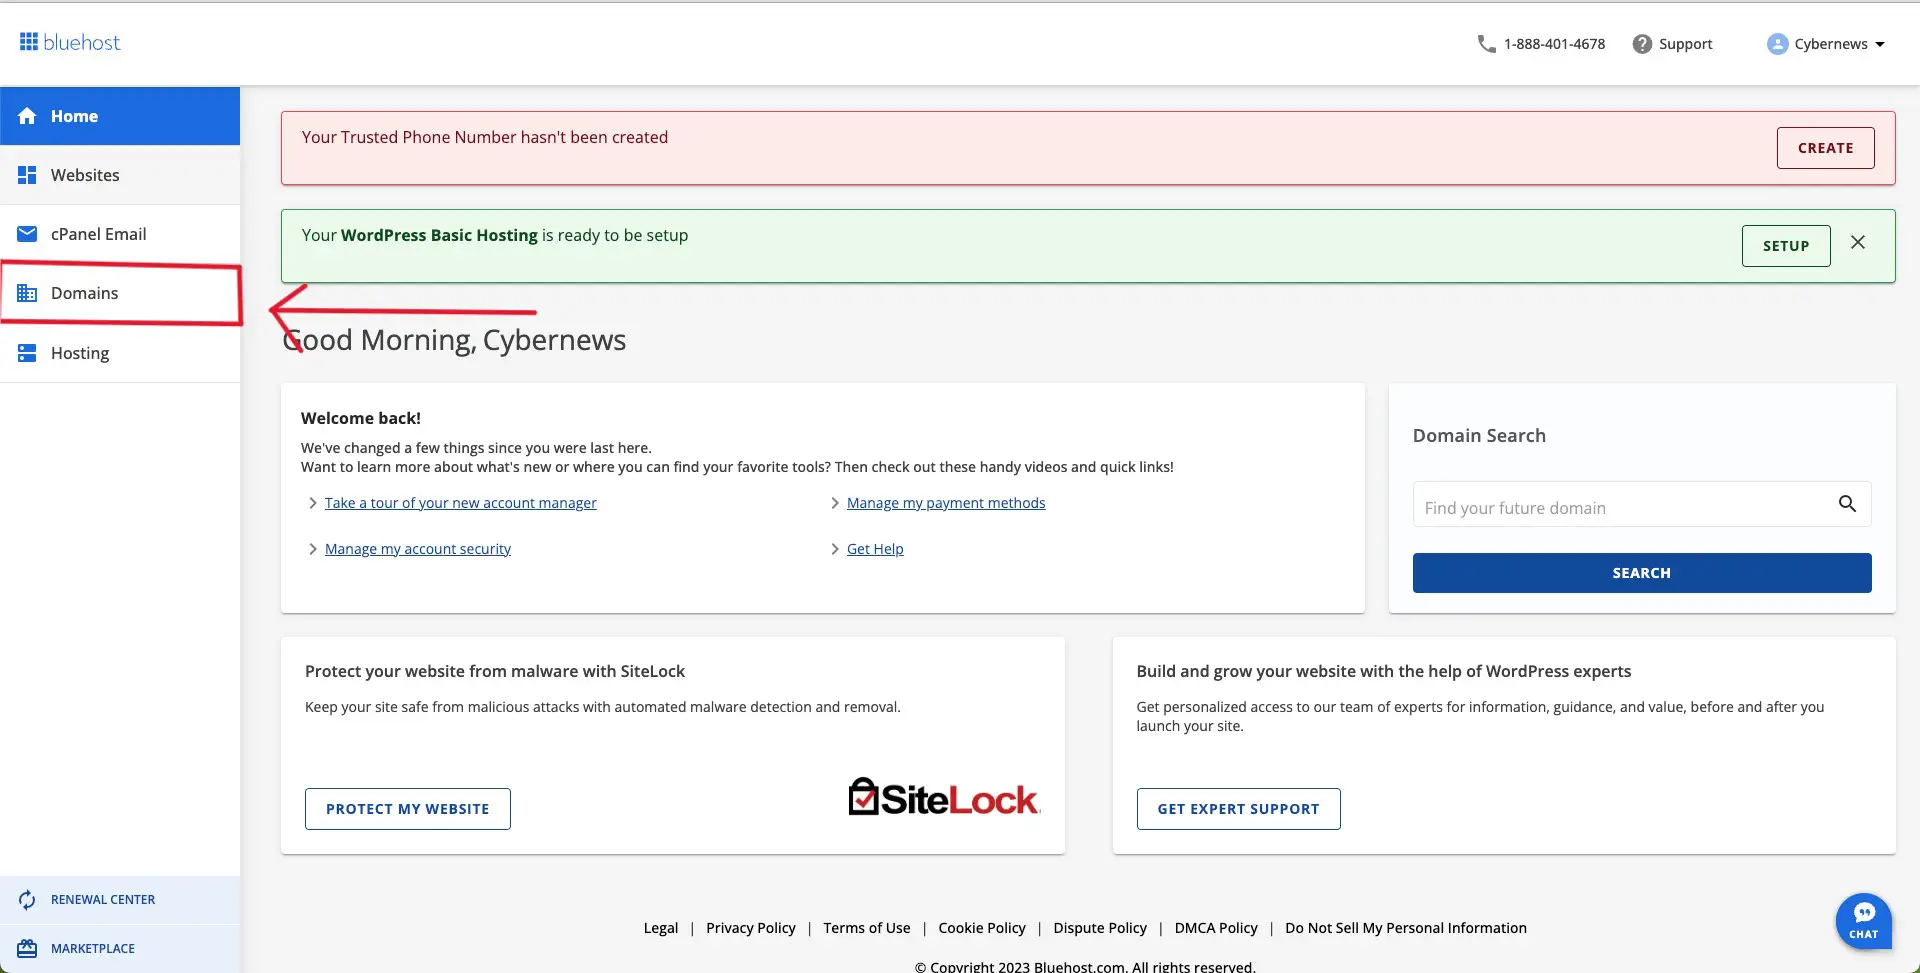Click the Hosting server icon
Screen dimensions: 1920x973
pos(27,353)
